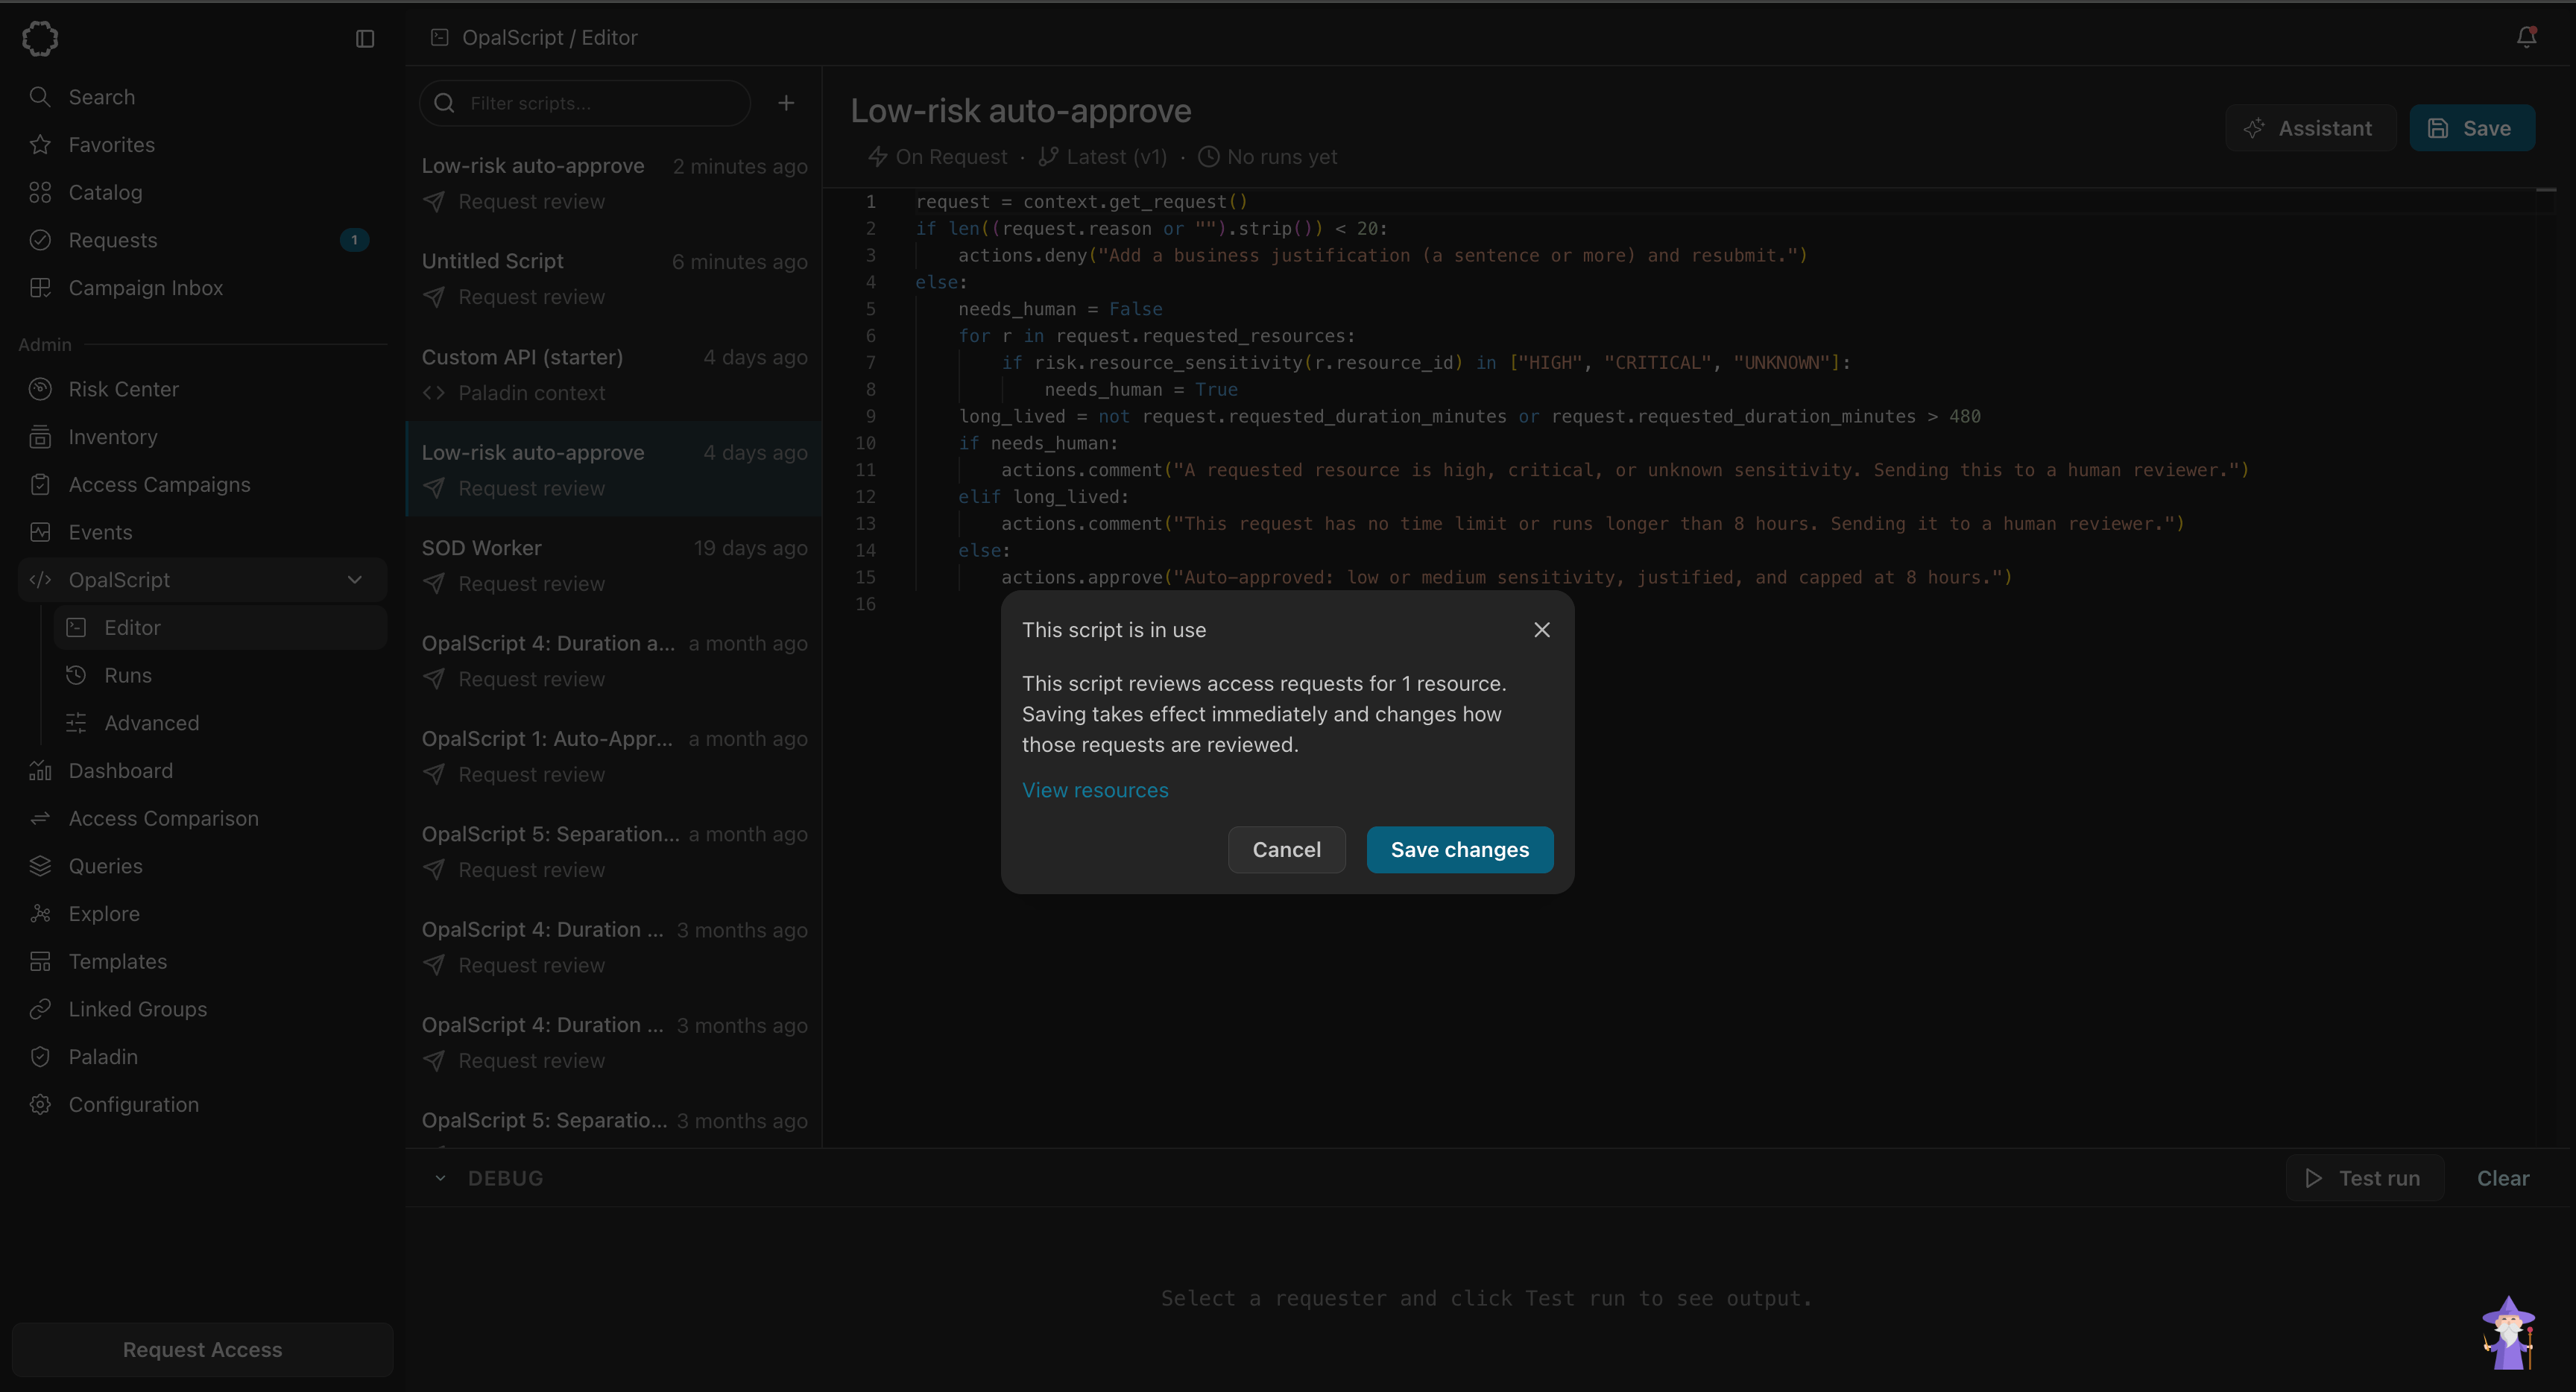Clear the debug output

click(x=2502, y=1178)
